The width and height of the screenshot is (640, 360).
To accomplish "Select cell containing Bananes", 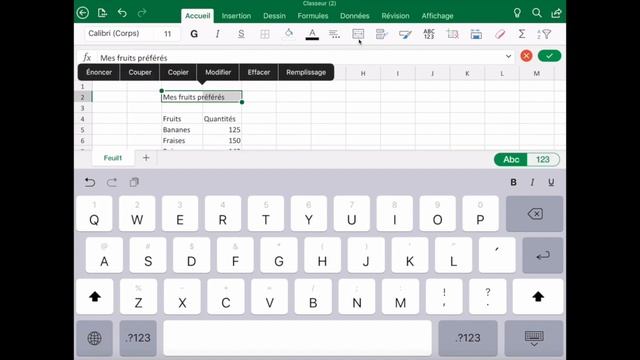I will (x=182, y=130).
